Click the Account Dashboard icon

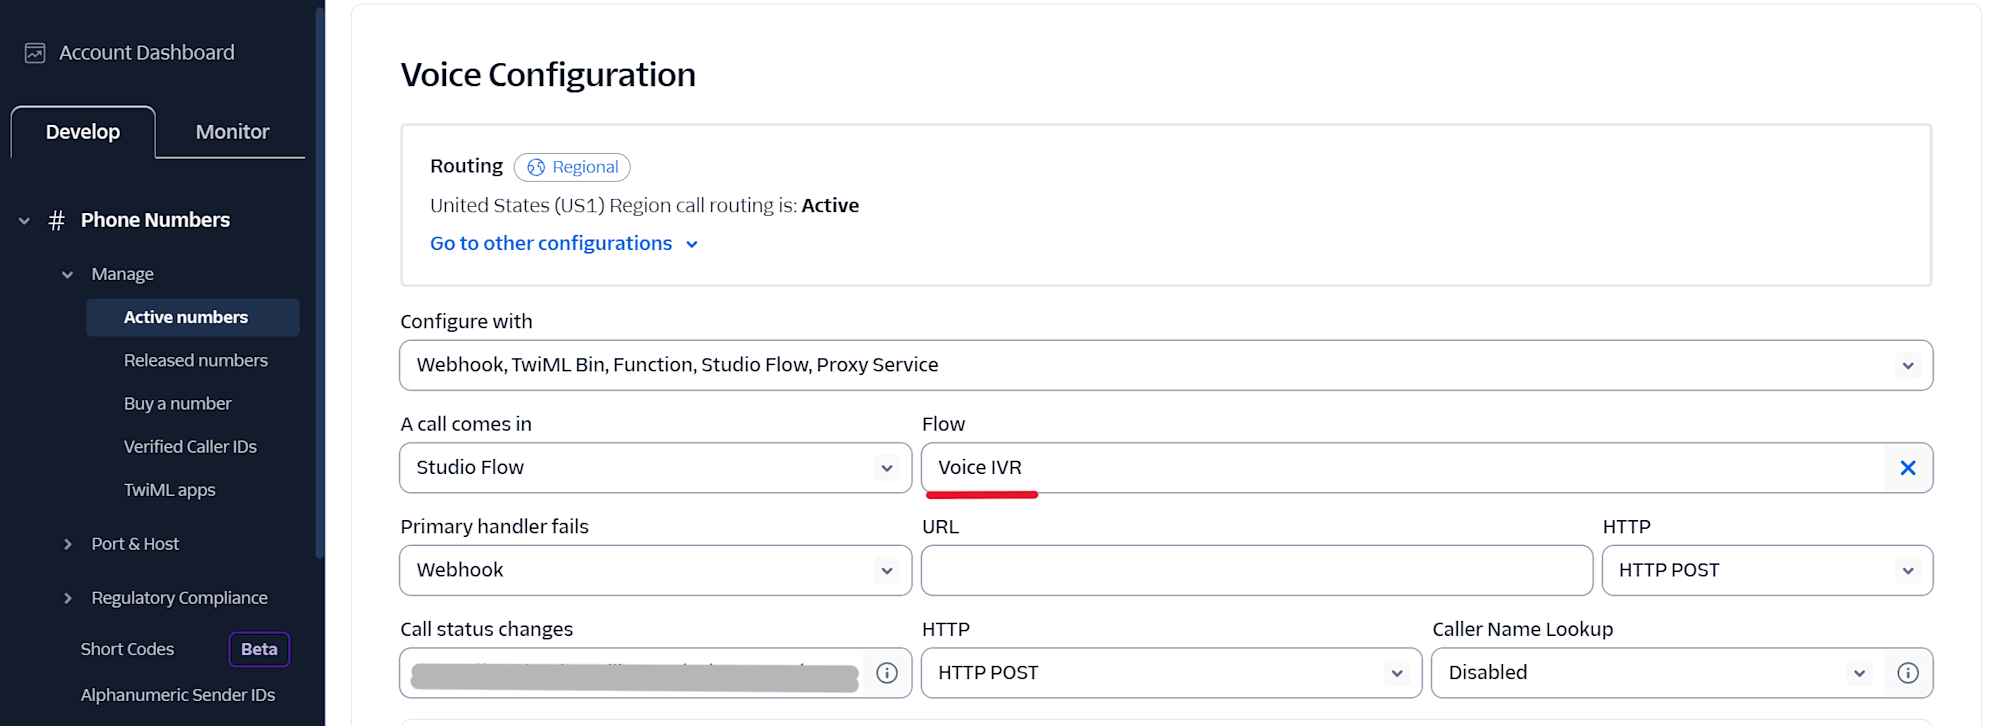pyautogui.click(x=35, y=53)
